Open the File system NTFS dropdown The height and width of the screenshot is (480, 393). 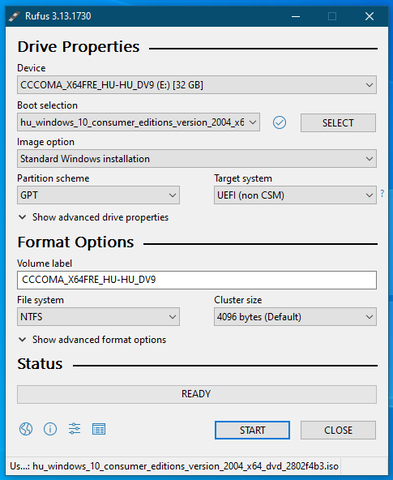pyautogui.click(x=98, y=317)
